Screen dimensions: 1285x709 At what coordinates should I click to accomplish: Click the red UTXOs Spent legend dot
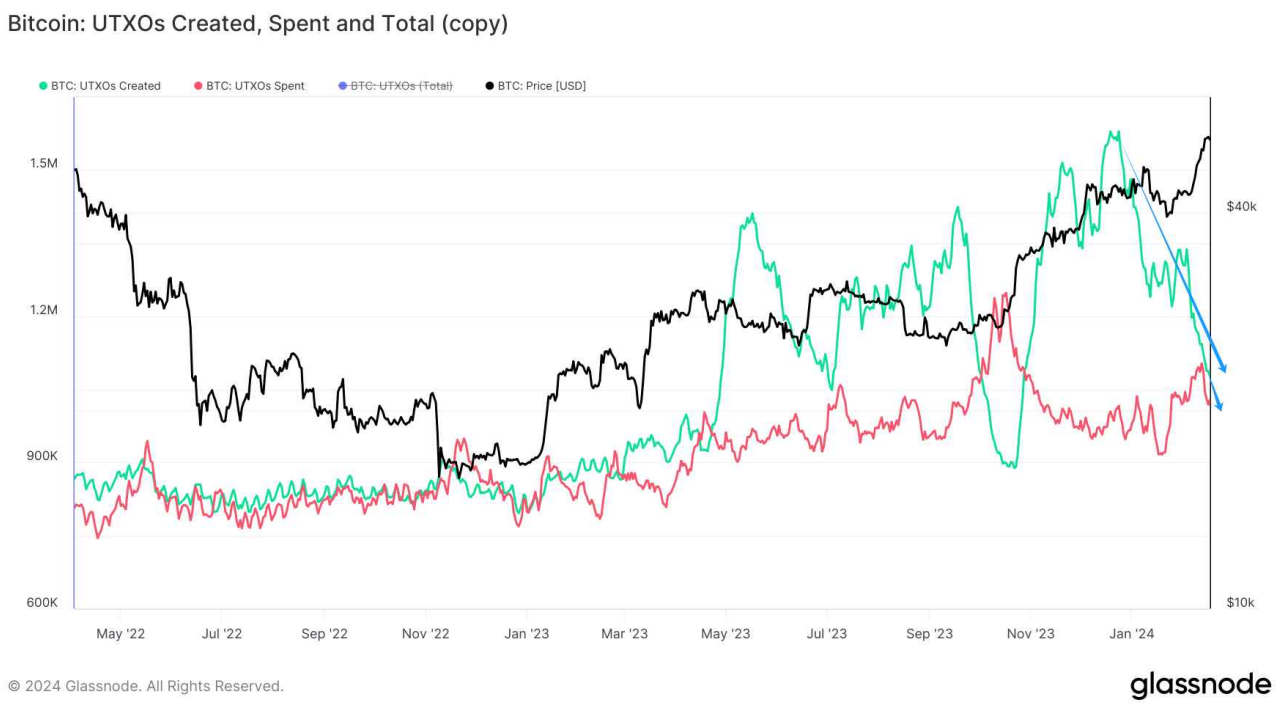tap(198, 86)
